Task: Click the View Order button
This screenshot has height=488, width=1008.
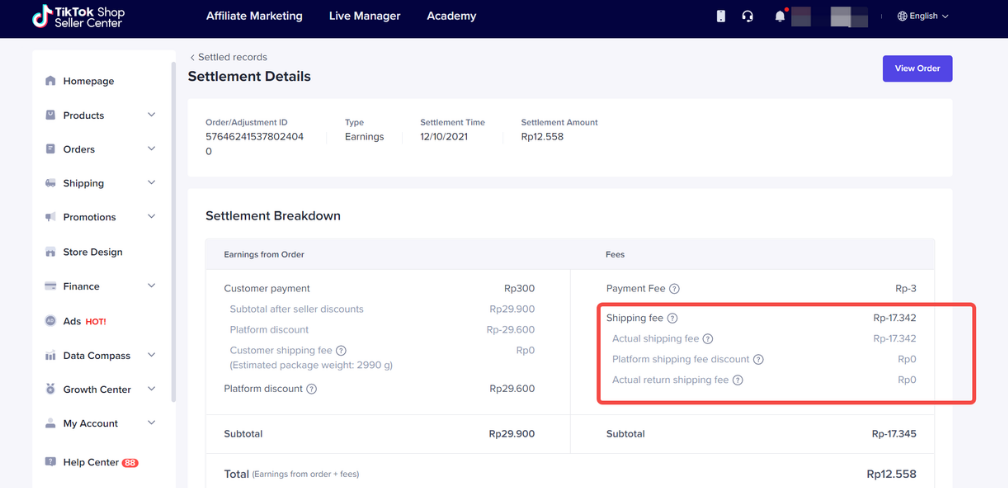Action: (x=917, y=68)
